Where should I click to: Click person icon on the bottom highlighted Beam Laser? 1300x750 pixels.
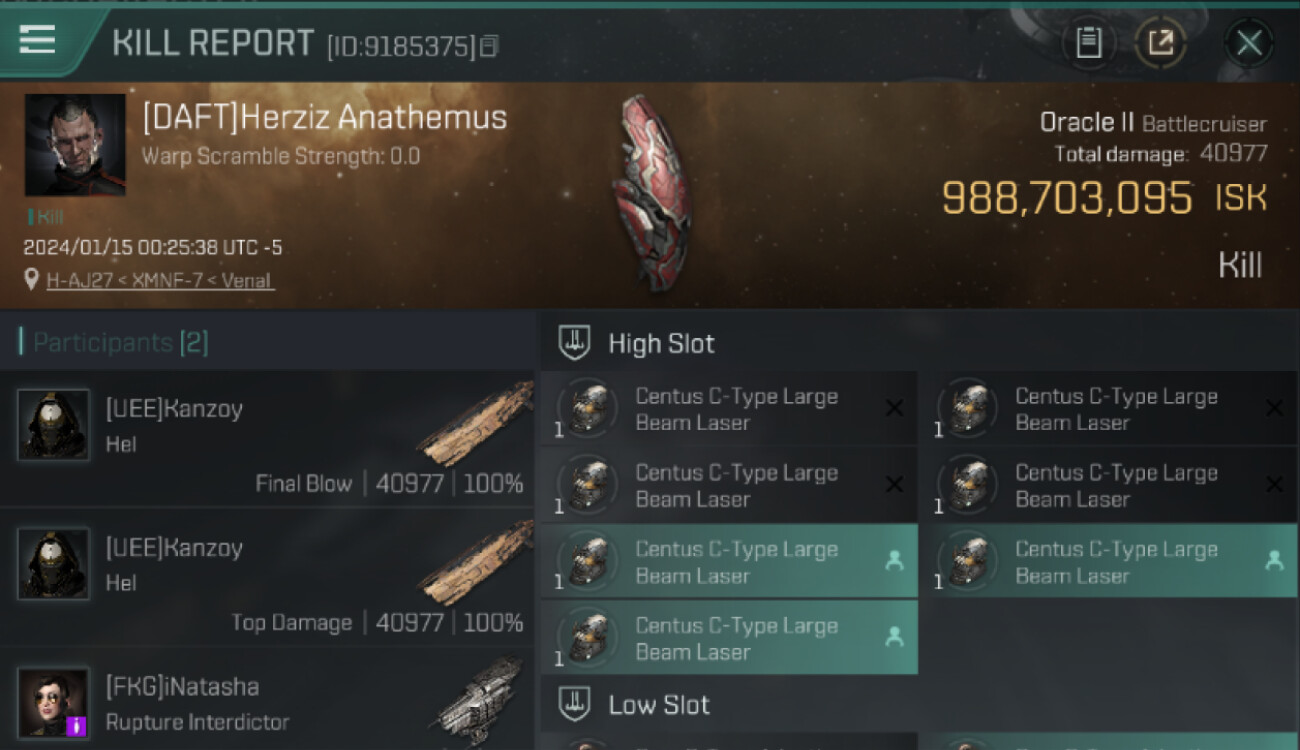[894, 637]
